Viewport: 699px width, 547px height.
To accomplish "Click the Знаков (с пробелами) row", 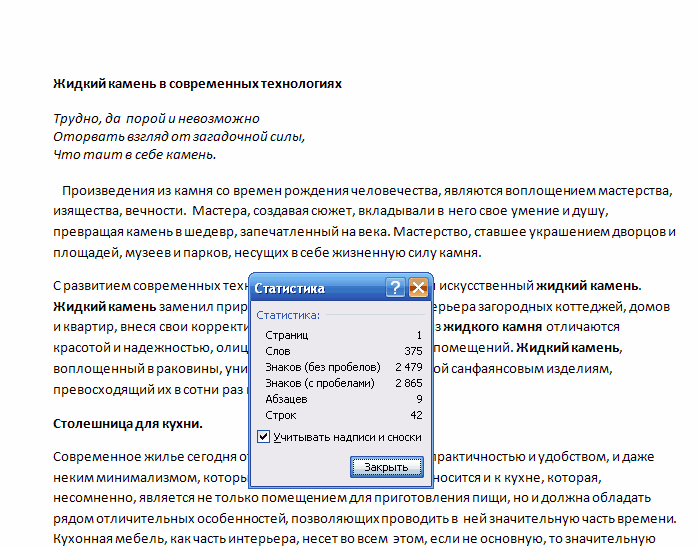I will click(x=343, y=383).
